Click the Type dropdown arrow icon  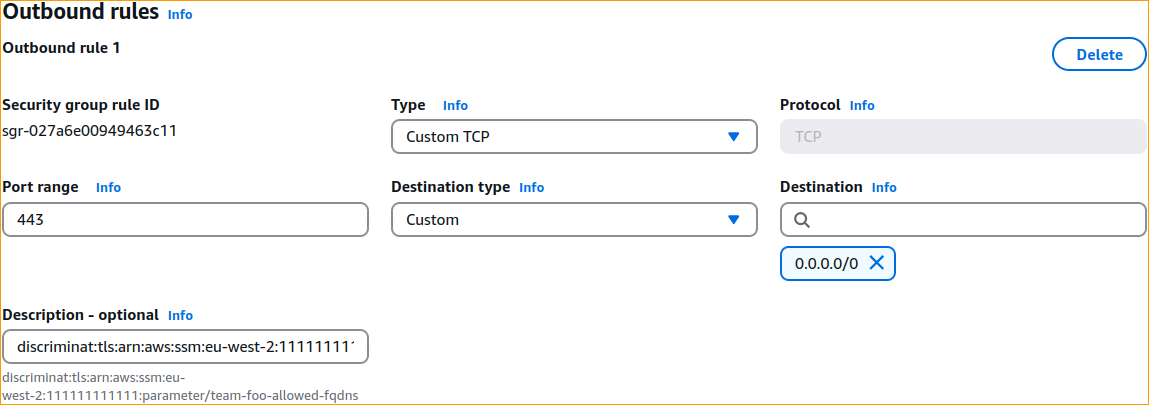(x=733, y=137)
